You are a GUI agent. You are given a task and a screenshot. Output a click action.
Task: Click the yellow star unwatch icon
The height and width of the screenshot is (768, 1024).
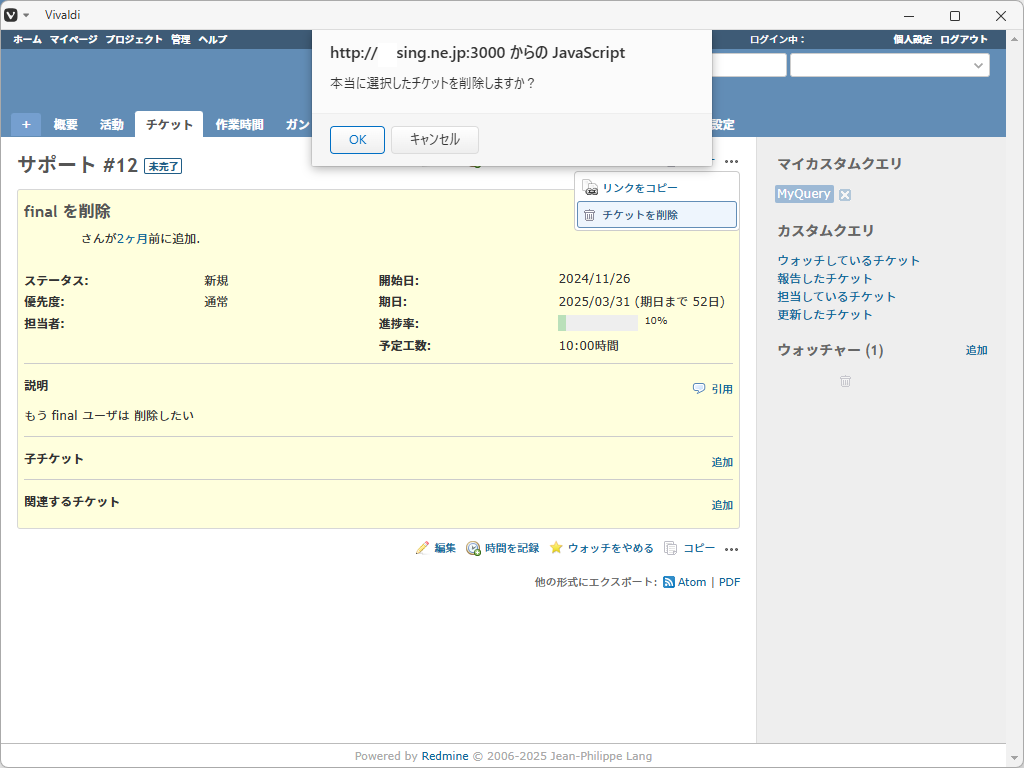[556, 548]
